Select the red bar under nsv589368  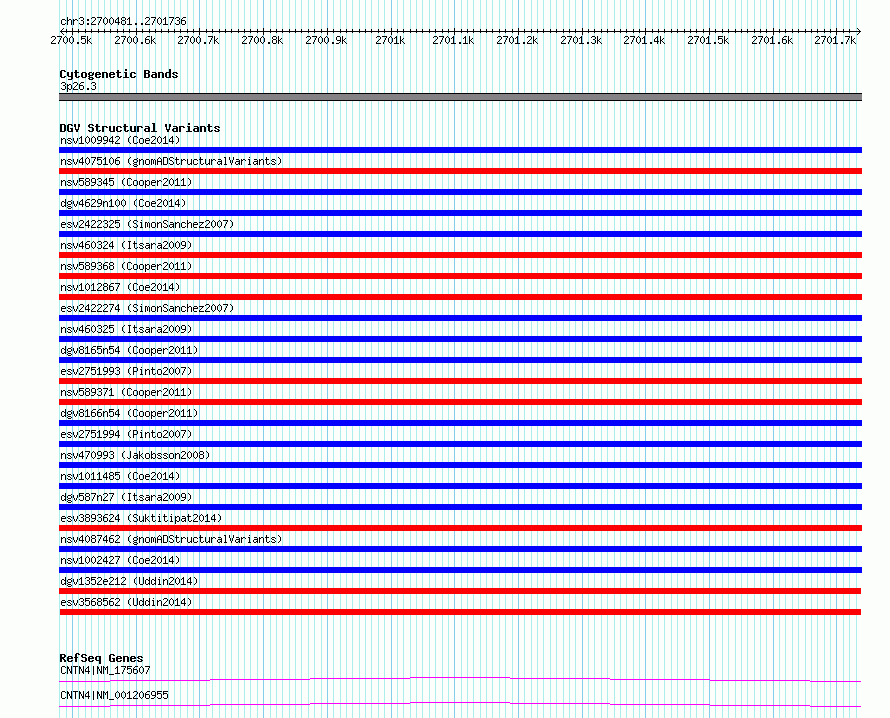tap(460, 276)
